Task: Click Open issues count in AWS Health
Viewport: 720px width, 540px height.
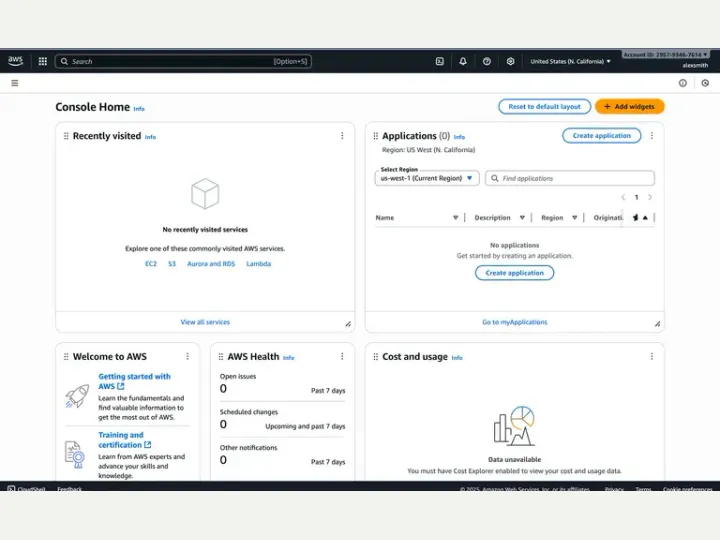Action: [223, 388]
